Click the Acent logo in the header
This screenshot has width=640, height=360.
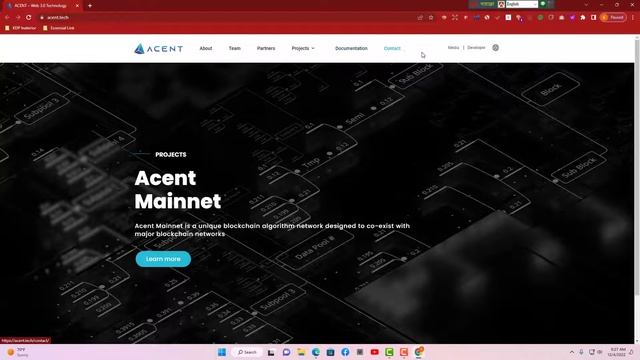[x=158, y=49]
